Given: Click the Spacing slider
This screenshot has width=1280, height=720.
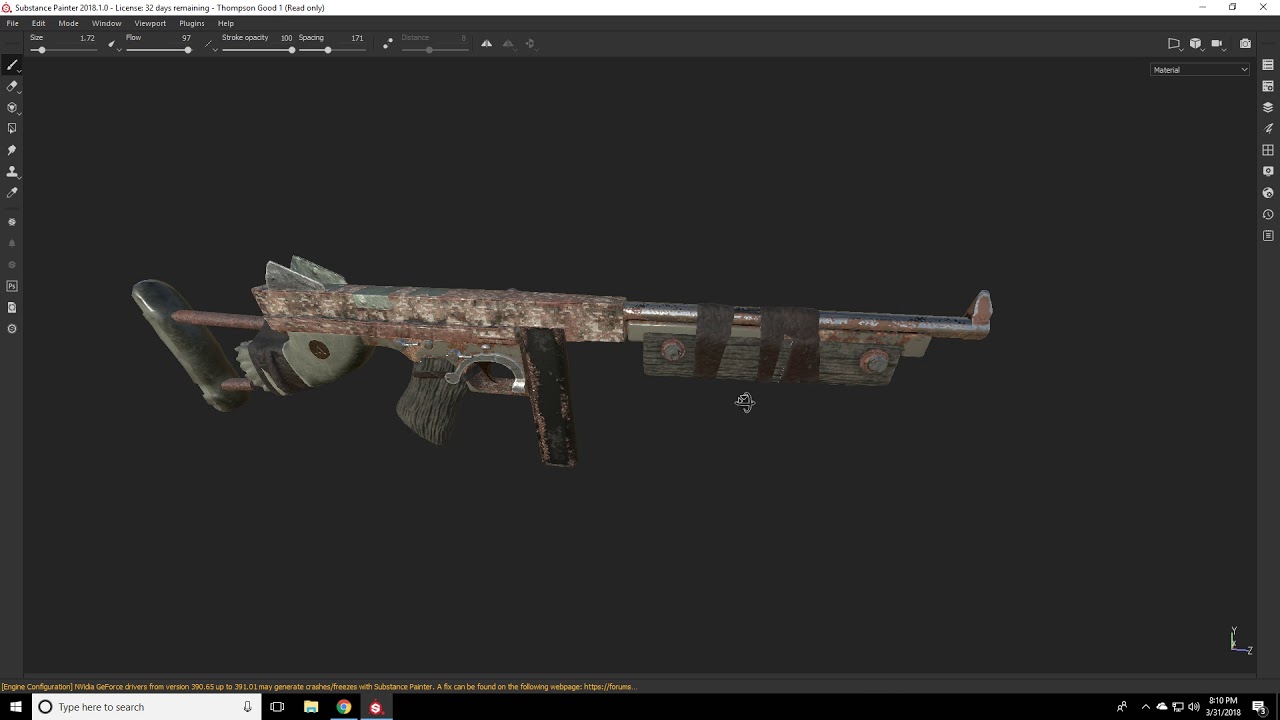Looking at the screenshot, I should pos(330,50).
